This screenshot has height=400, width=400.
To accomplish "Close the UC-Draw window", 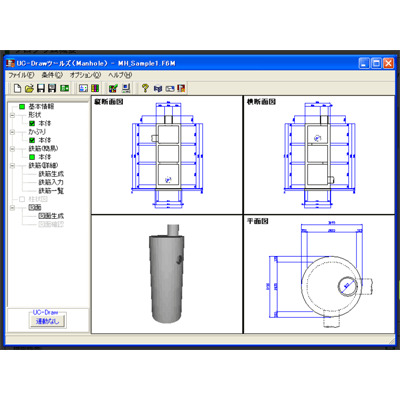I will [388, 63].
